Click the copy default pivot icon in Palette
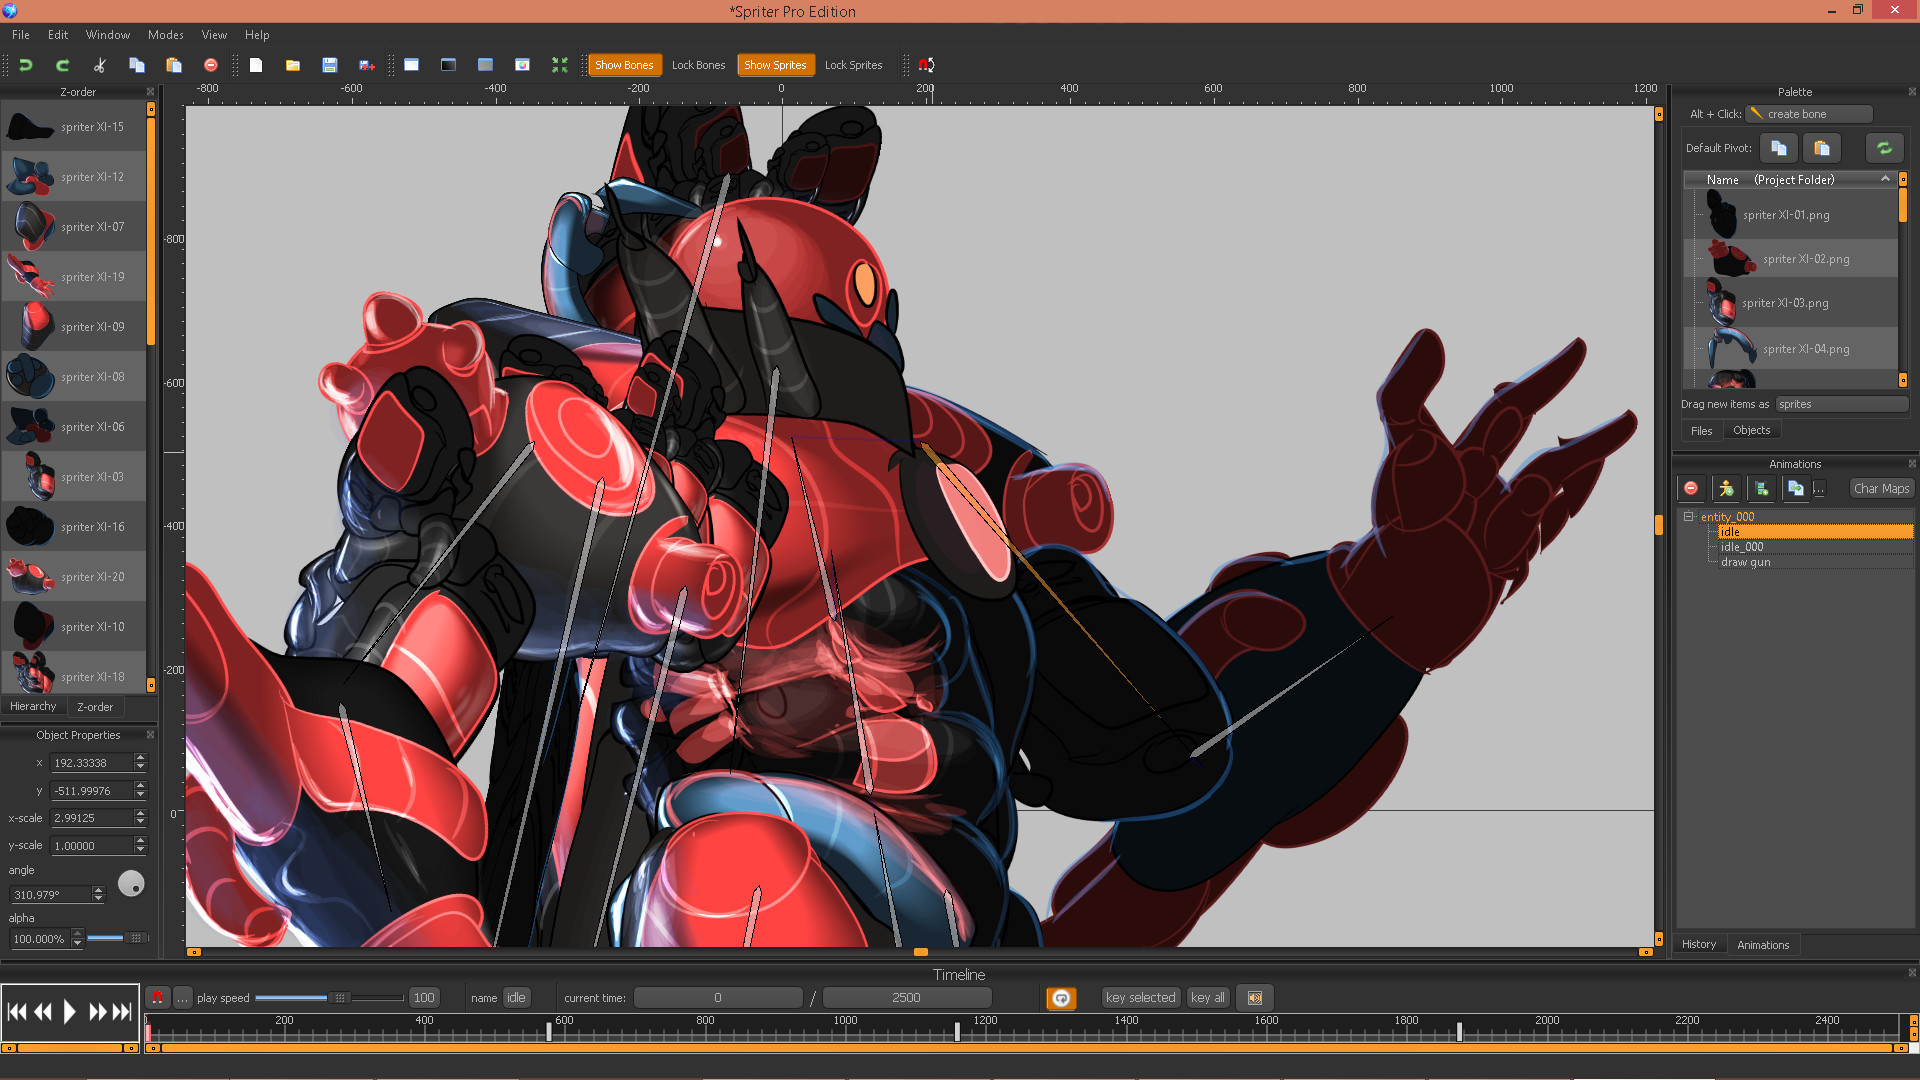Screen dimensions: 1920x1080 (x=1779, y=148)
